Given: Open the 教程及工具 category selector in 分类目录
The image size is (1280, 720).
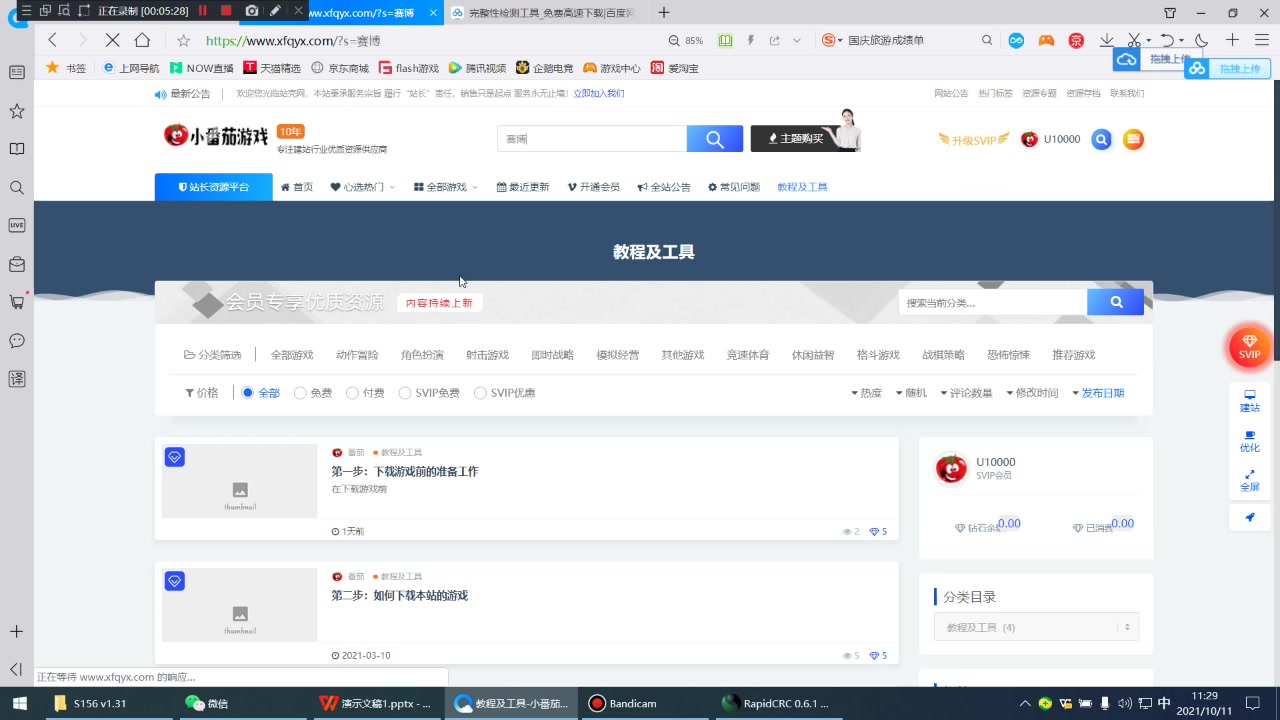Looking at the screenshot, I should (x=1035, y=626).
